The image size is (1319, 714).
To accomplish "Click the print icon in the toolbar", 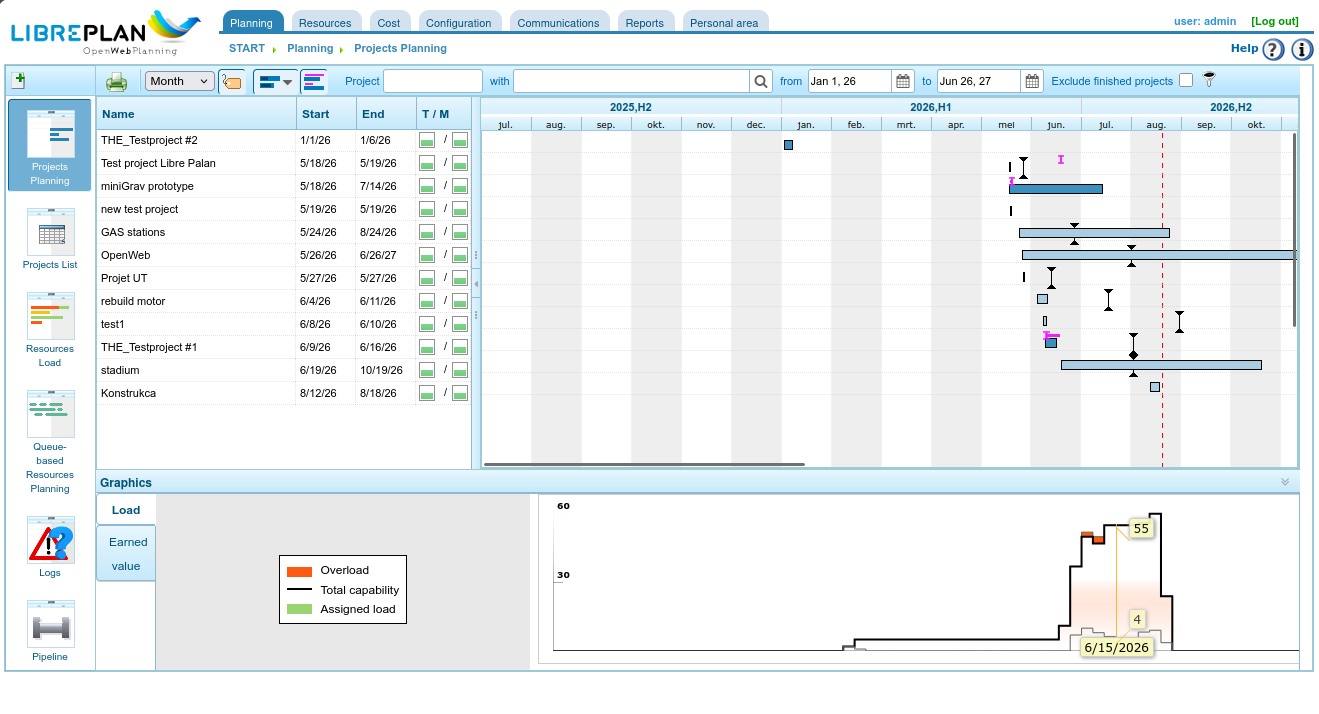I will [117, 82].
